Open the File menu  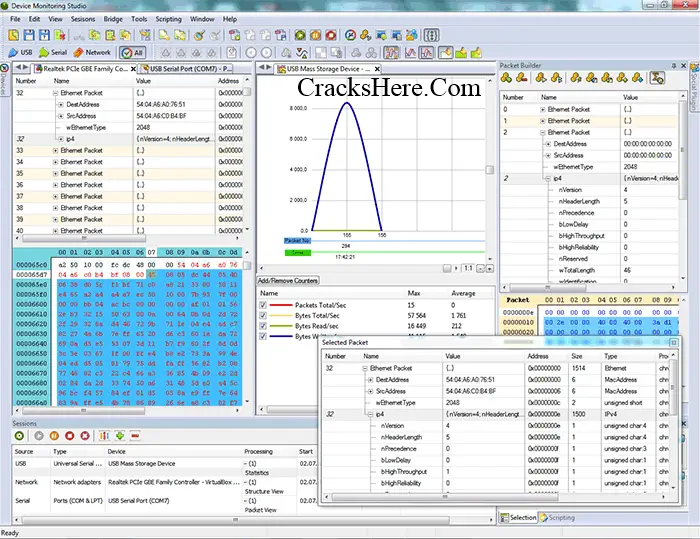(x=15, y=19)
